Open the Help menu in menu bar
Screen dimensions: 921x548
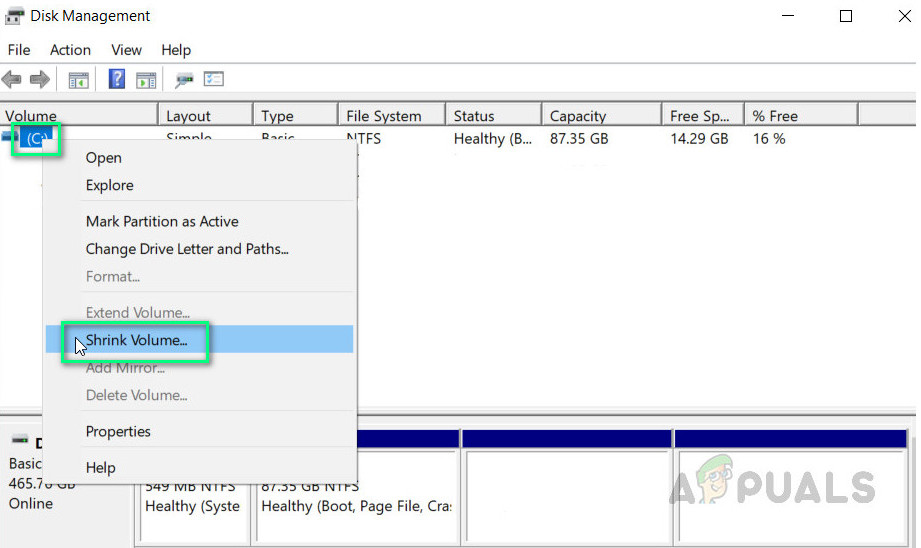(x=176, y=50)
